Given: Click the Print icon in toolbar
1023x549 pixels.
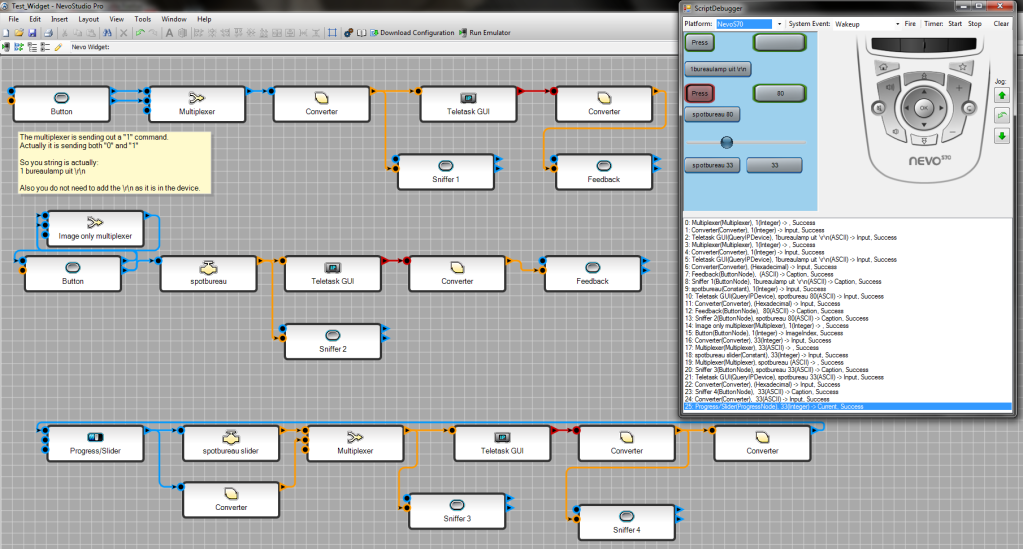Looking at the screenshot, I should (x=48, y=33).
